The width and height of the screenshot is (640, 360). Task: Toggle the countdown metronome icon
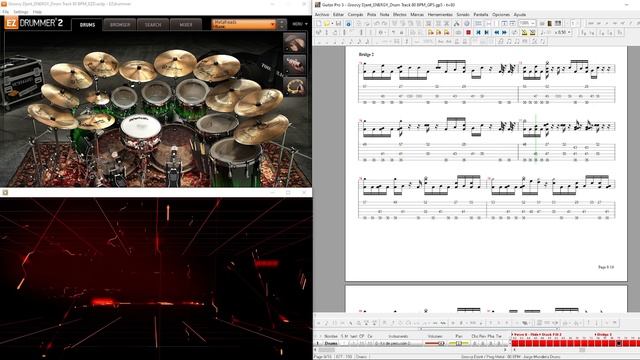[x=532, y=32]
